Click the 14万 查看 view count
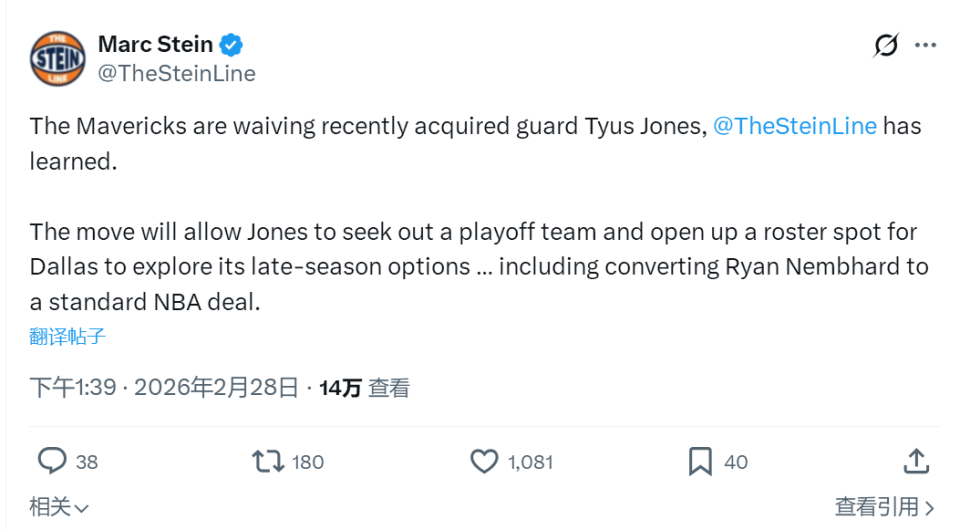960x530 pixels. tap(364, 388)
